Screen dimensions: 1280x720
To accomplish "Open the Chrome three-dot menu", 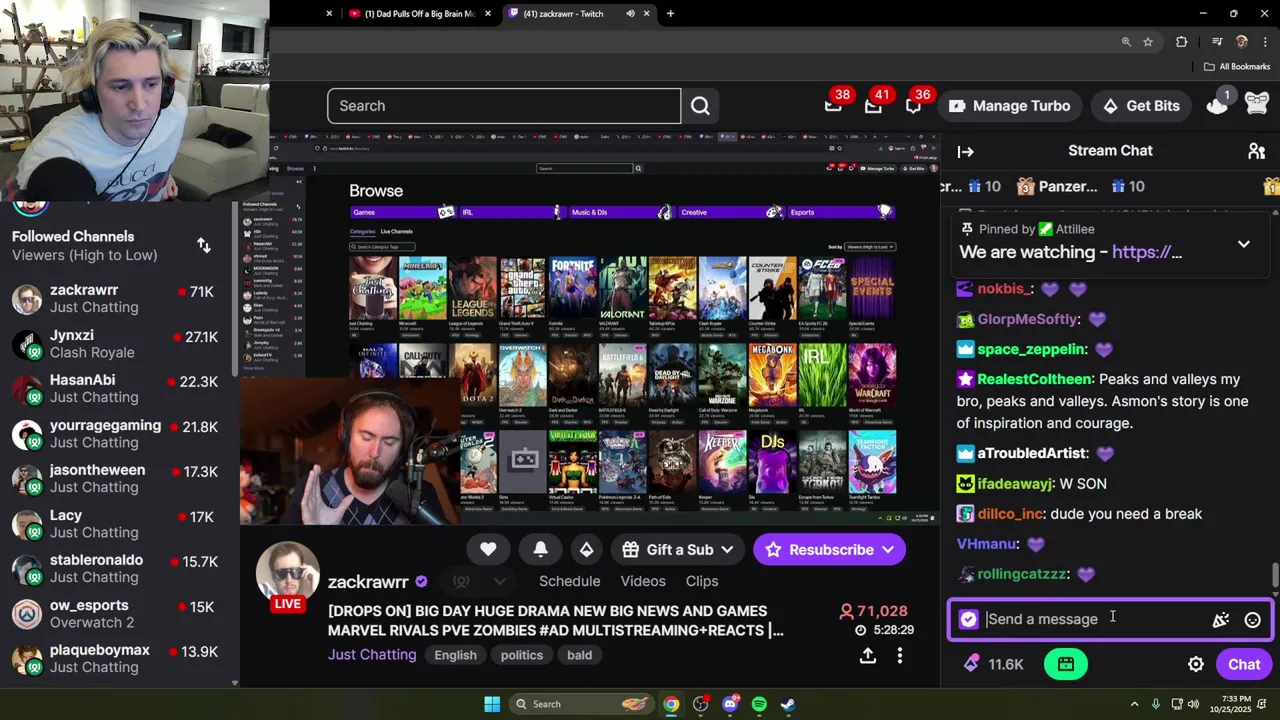I will 1265,42.
